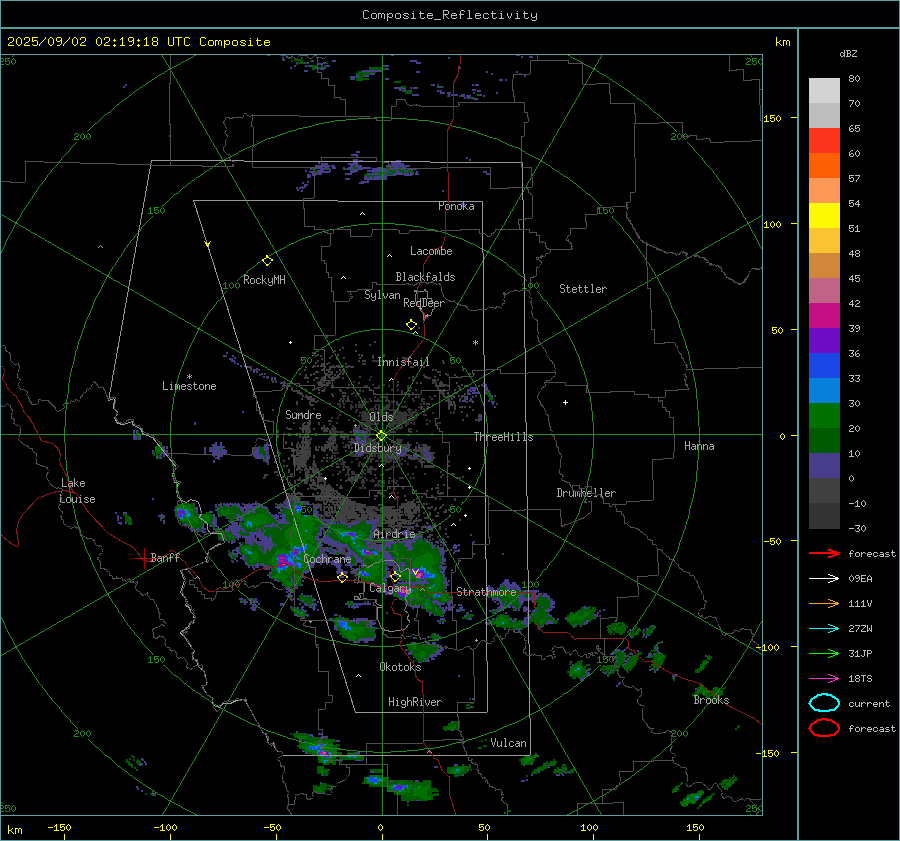This screenshot has height=841, width=900.
Task: Click the Innisfail city label
Action: pyautogui.click(x=403, y=362)
